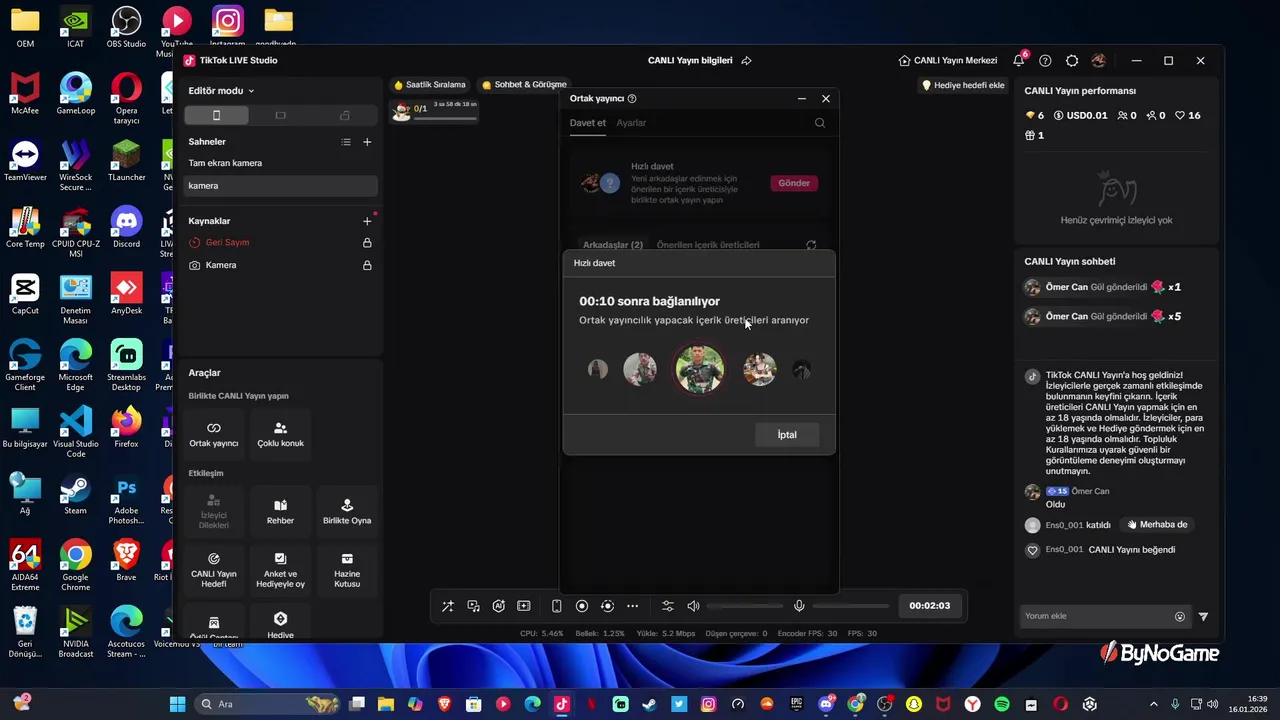Open the Çoklu konuk multi-guest tool
The width and height of the screenshot is (1280, 720).
click(x=280, y=434)
